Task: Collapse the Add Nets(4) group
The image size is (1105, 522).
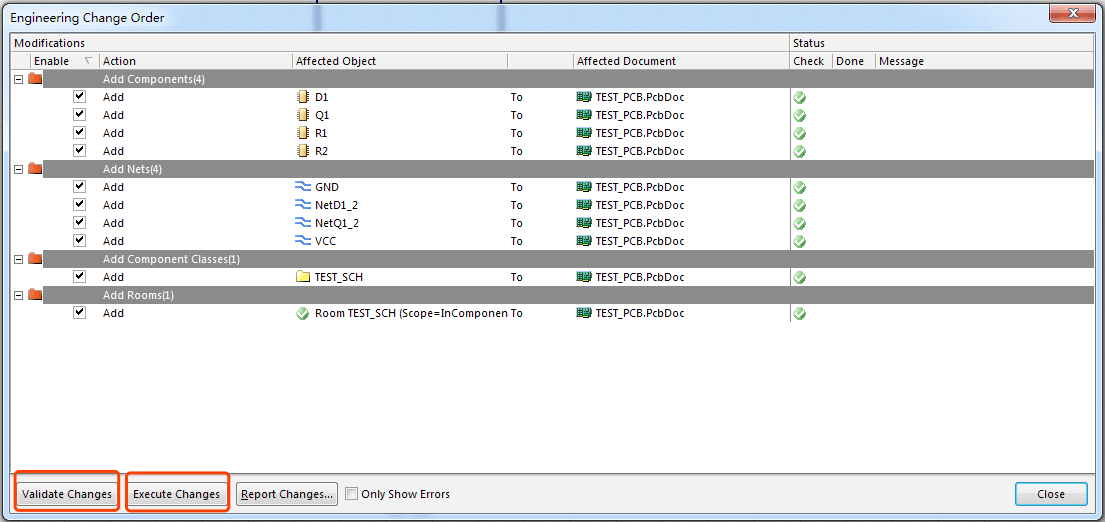Action: [18, 169]
